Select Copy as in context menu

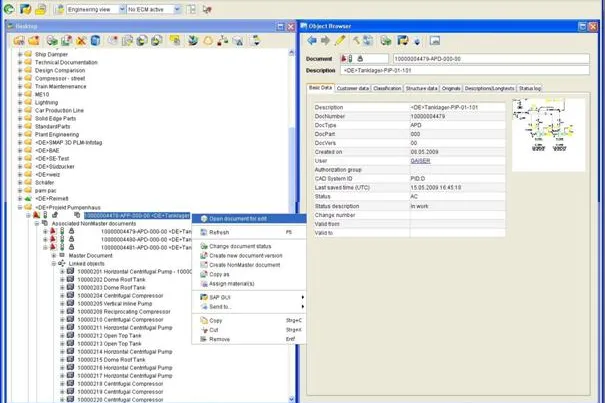click(x=249, y=274)
